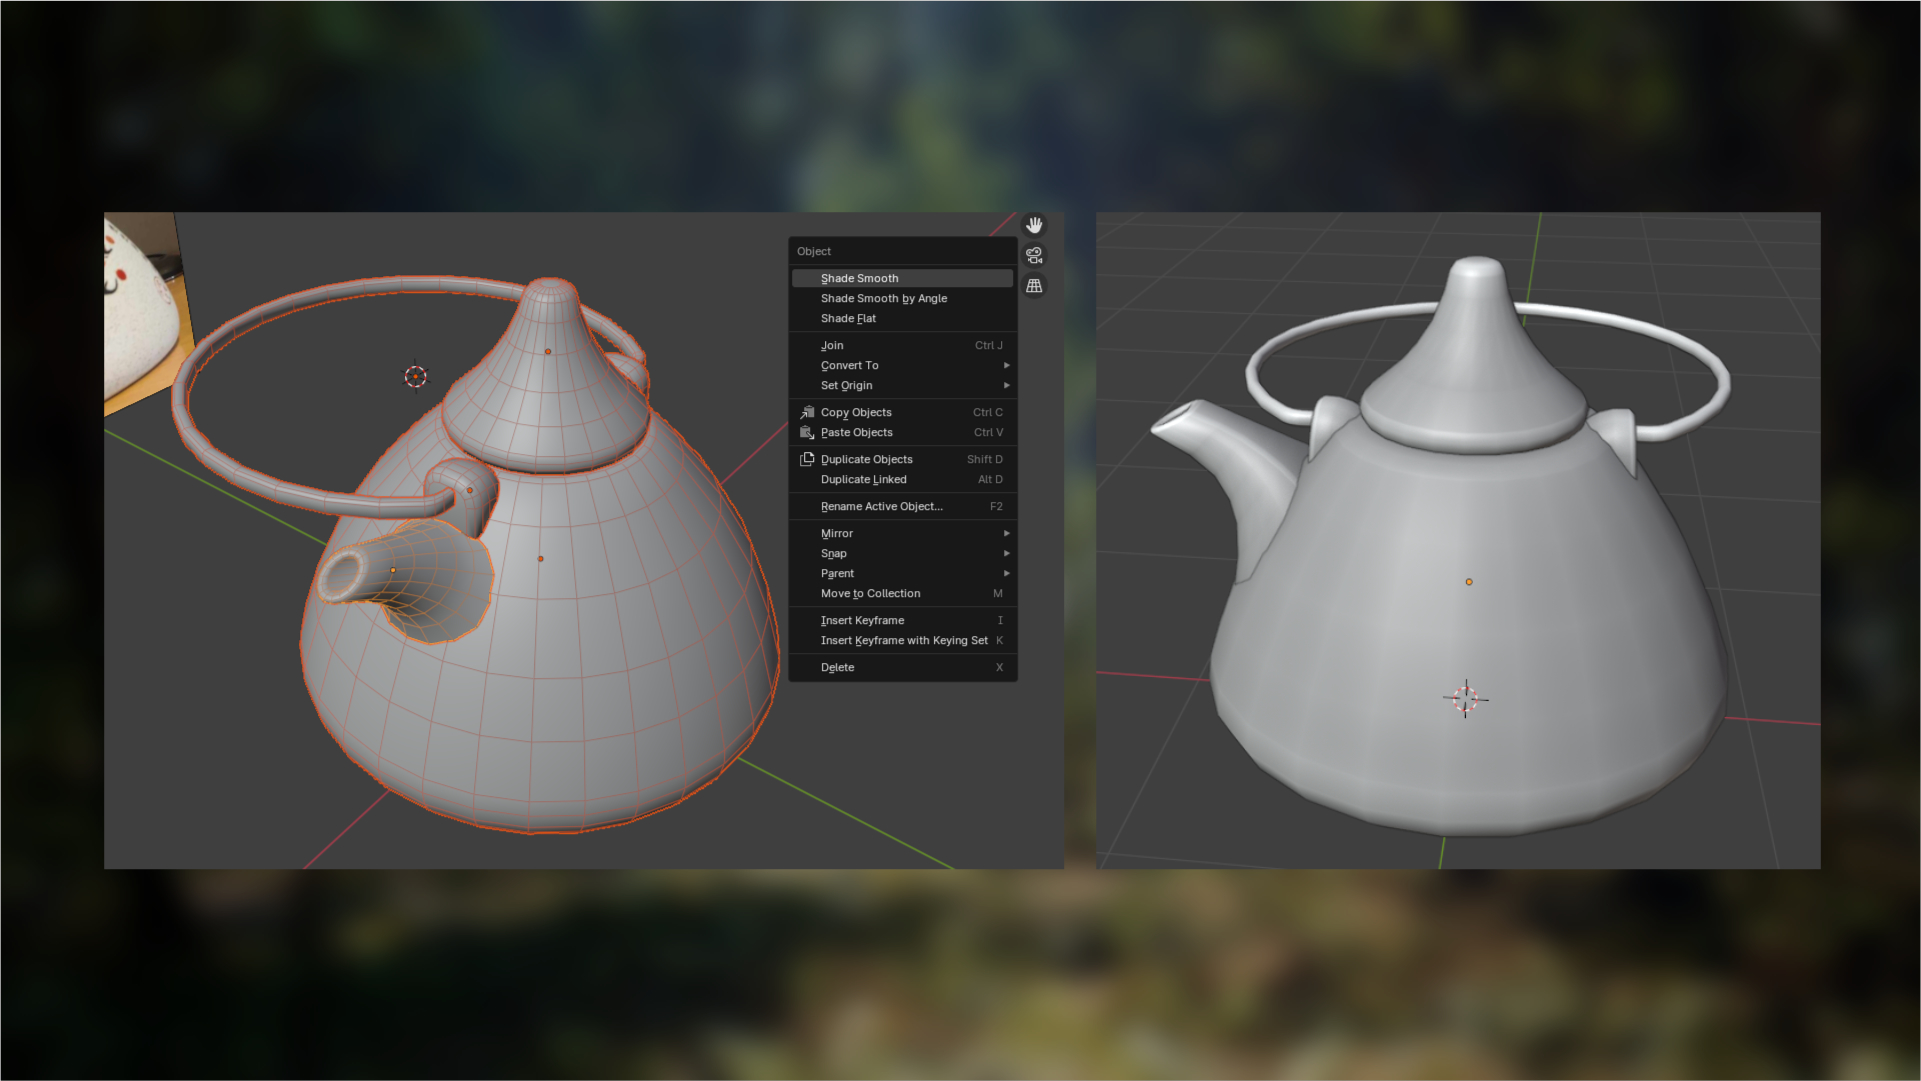Click the Object menu title
The height and width of the screenshot is (1081, 1921).
(814, 251)
